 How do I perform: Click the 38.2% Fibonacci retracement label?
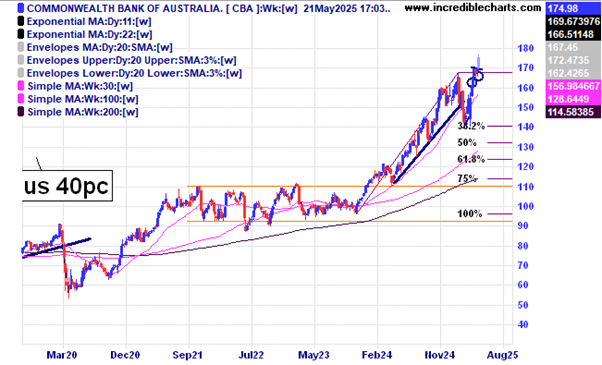click(471, 126)
